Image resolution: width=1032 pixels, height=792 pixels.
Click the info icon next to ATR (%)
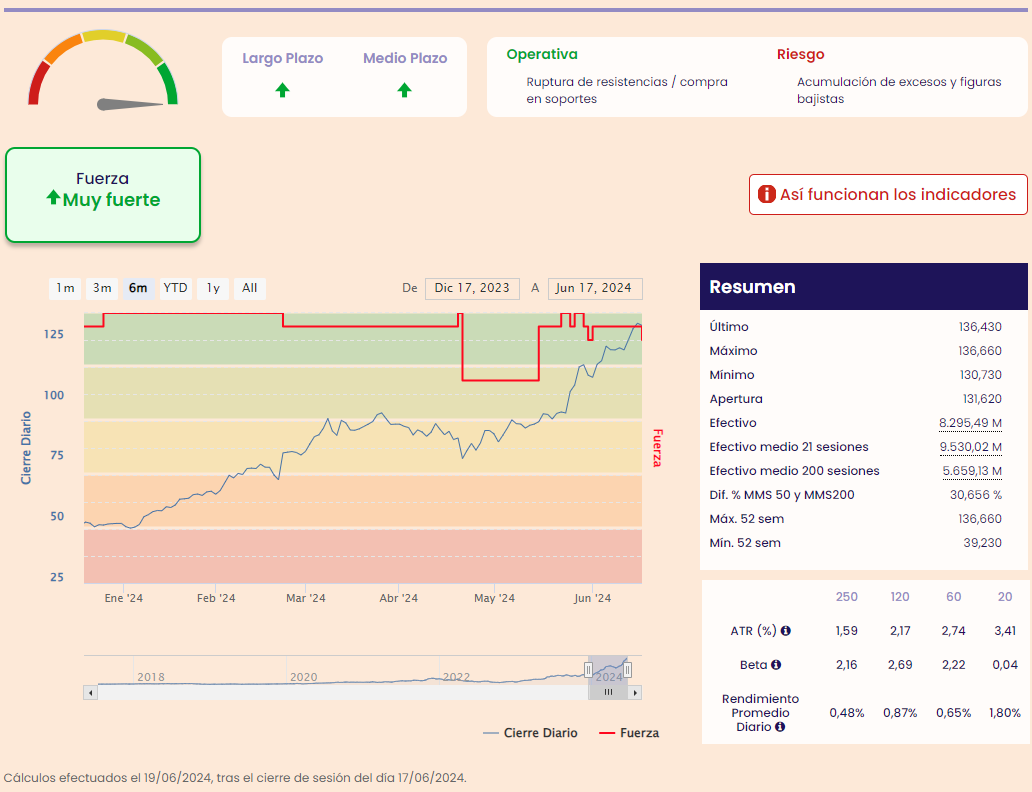785,631
